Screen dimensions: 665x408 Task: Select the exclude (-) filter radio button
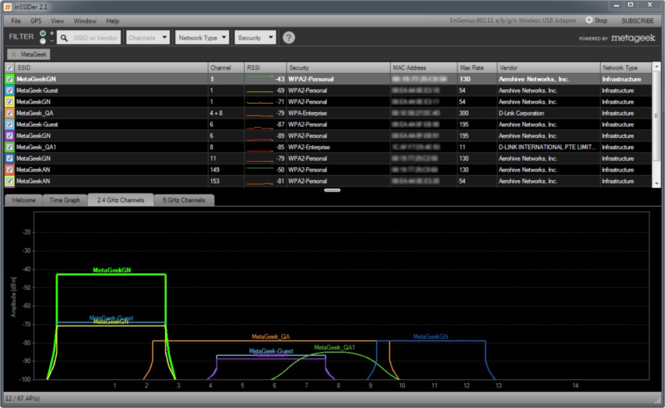coord(43,41)
